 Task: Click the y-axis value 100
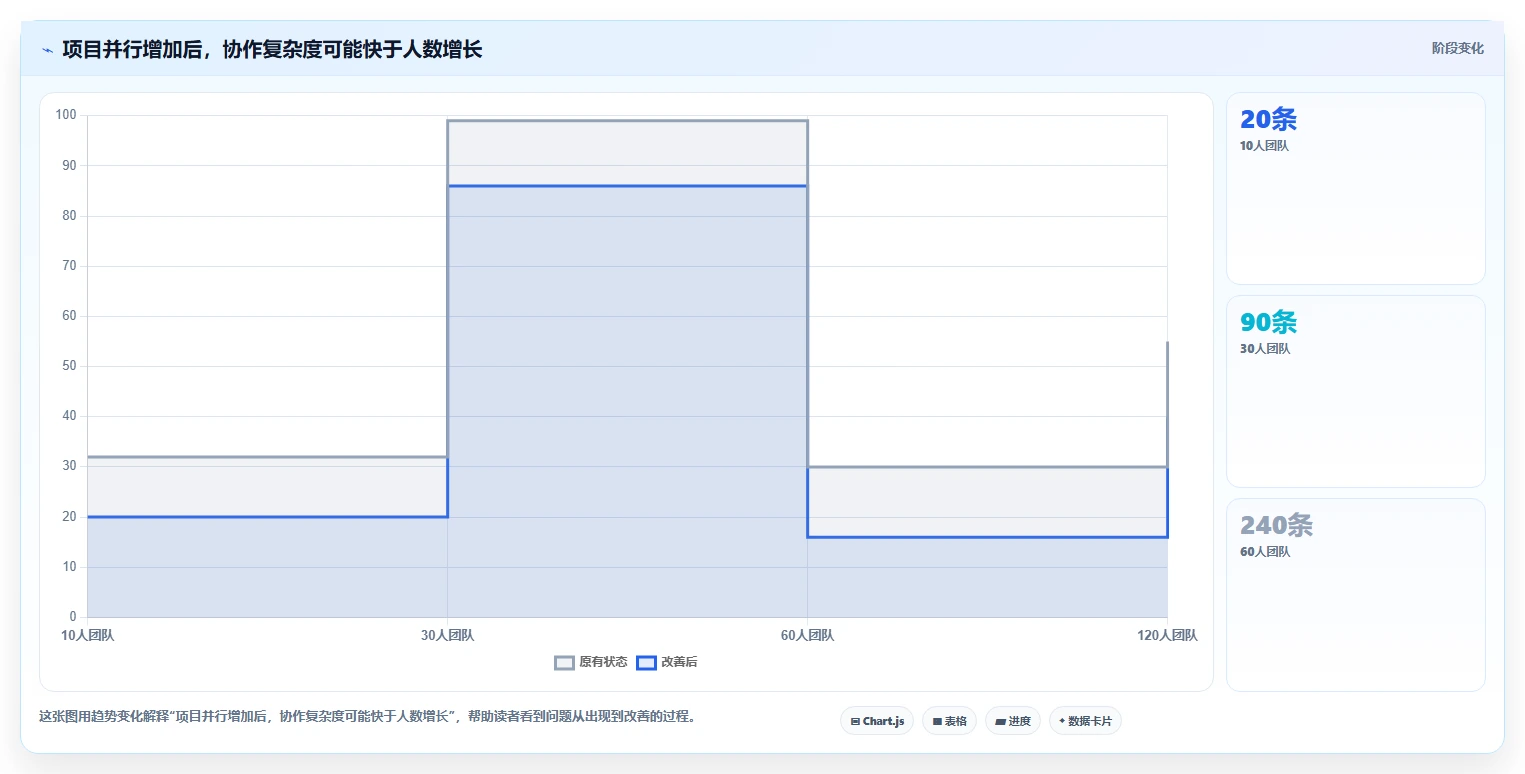coord(67,115)
